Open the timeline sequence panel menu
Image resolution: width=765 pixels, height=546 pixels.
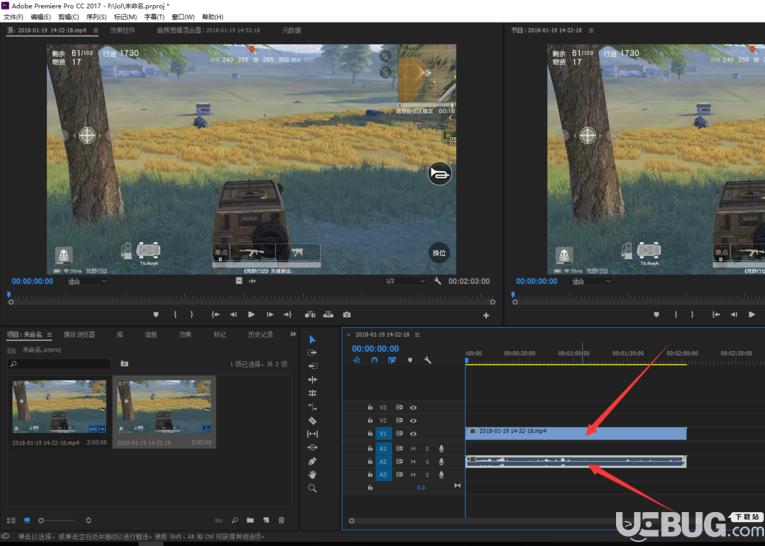point(417,335)
